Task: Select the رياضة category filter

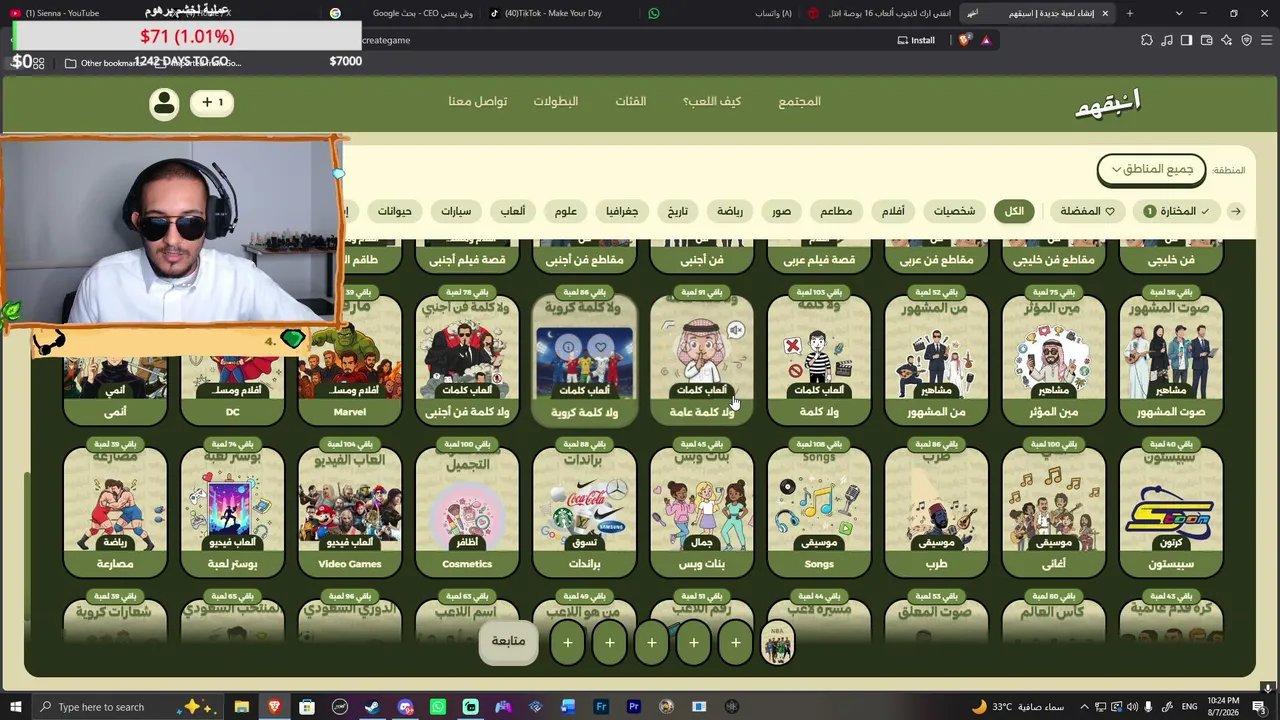Action: (x=730, y=211)
